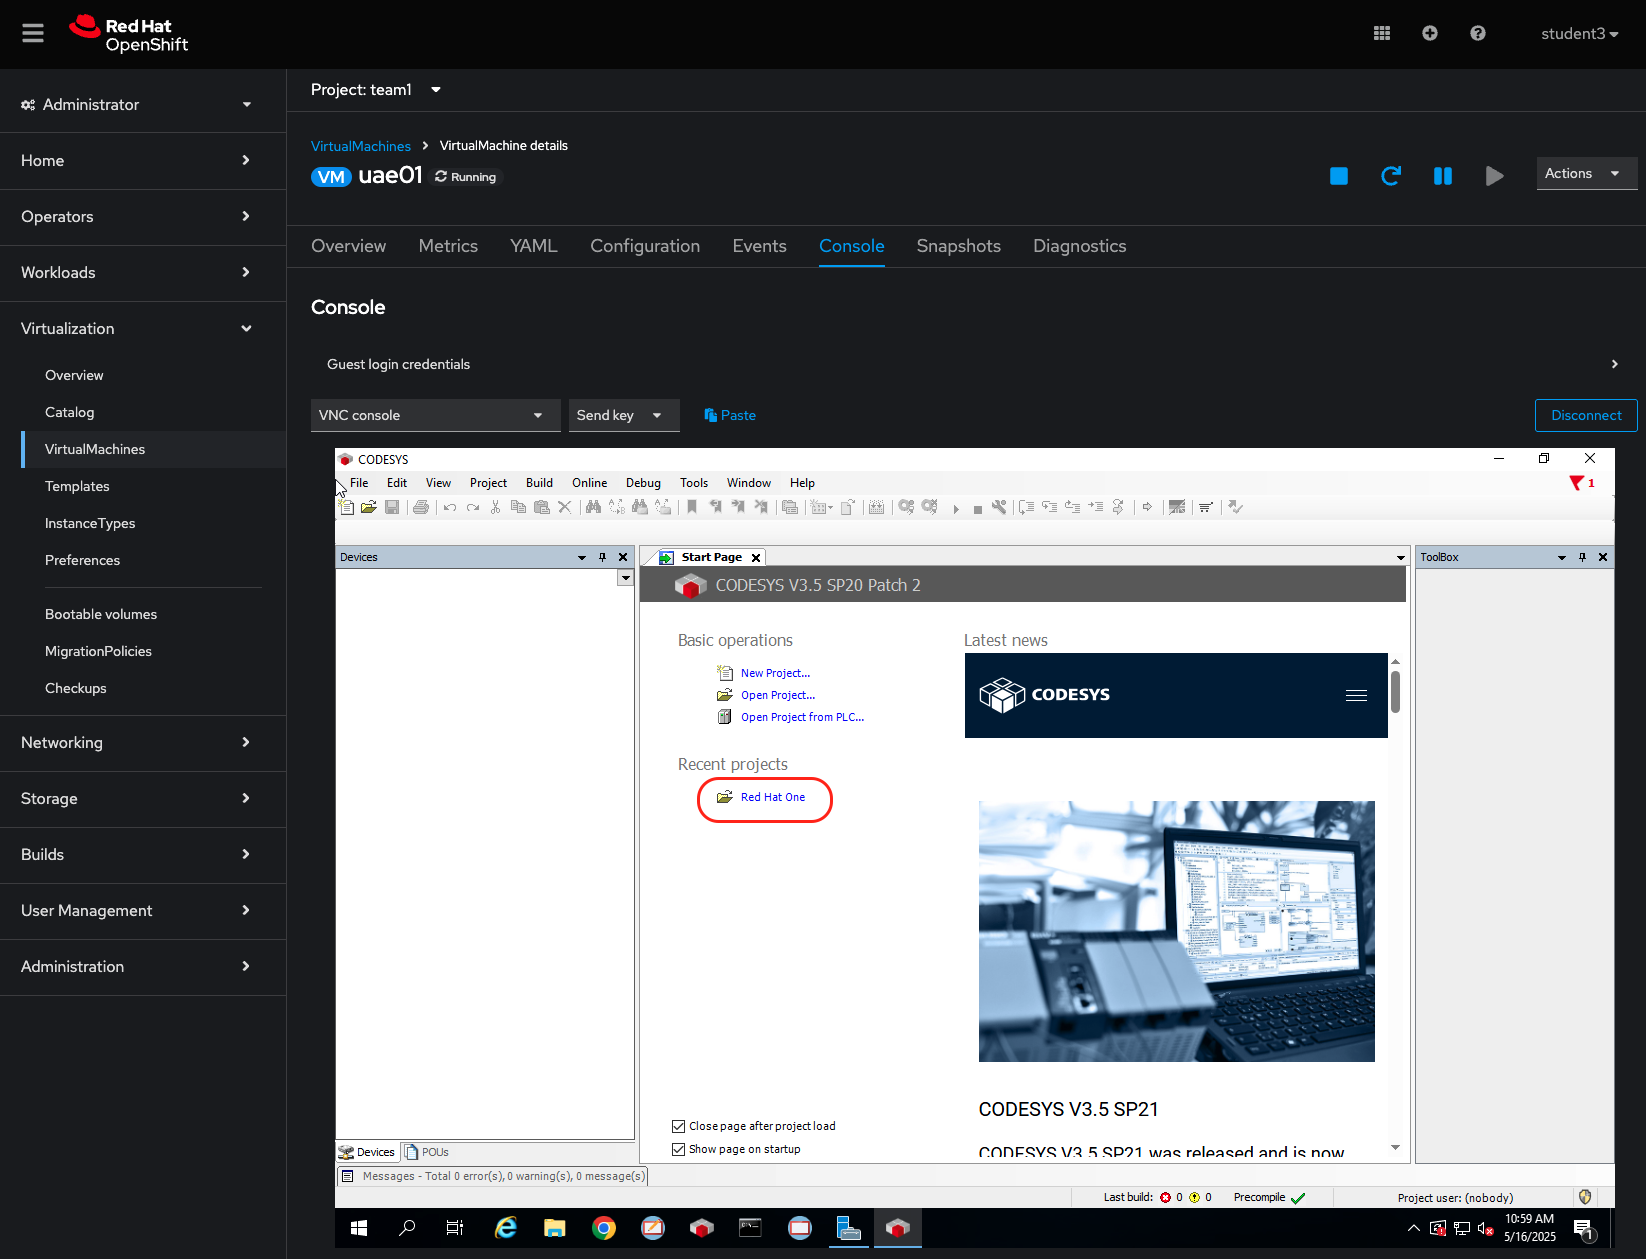Open the Actions dropdown
Image resolution: width=1646 pixels, height=1259 pixels.
point(1586,173)
